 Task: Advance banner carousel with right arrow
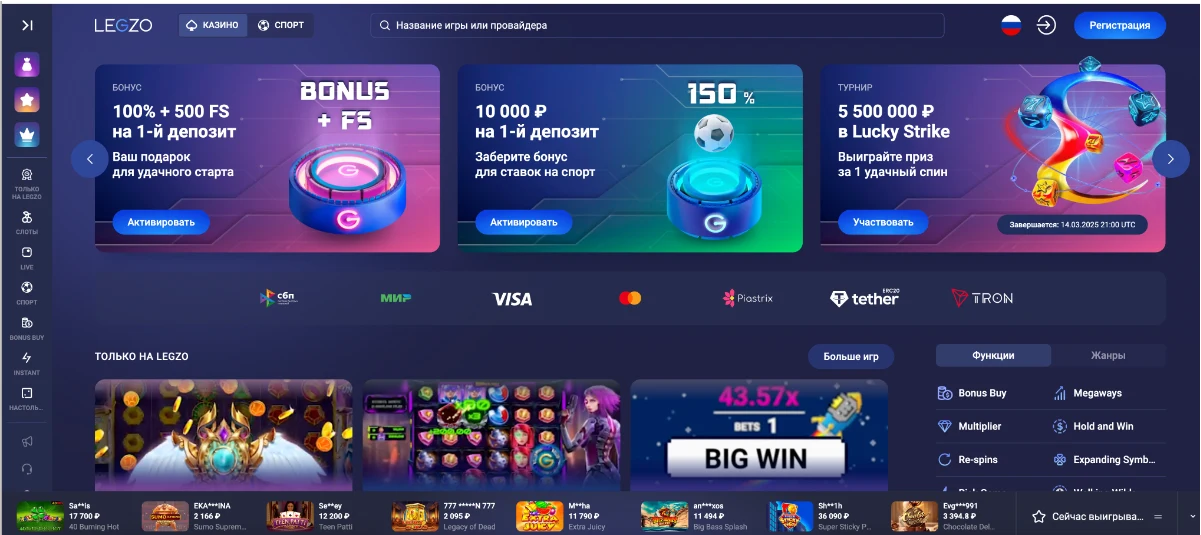pos(1171,158)
